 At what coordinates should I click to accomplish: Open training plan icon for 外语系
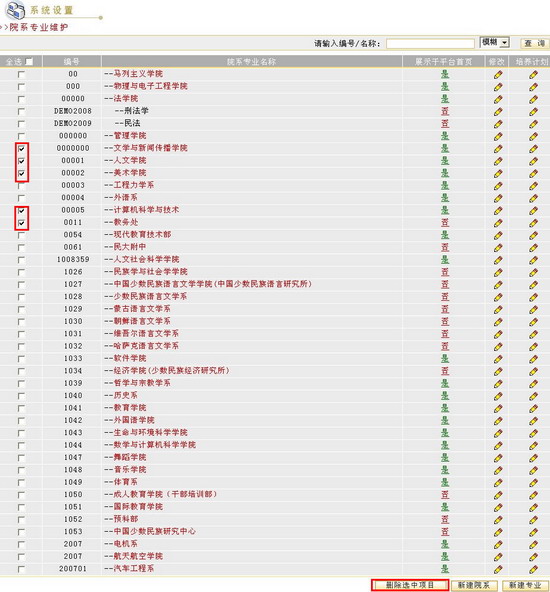533,198
